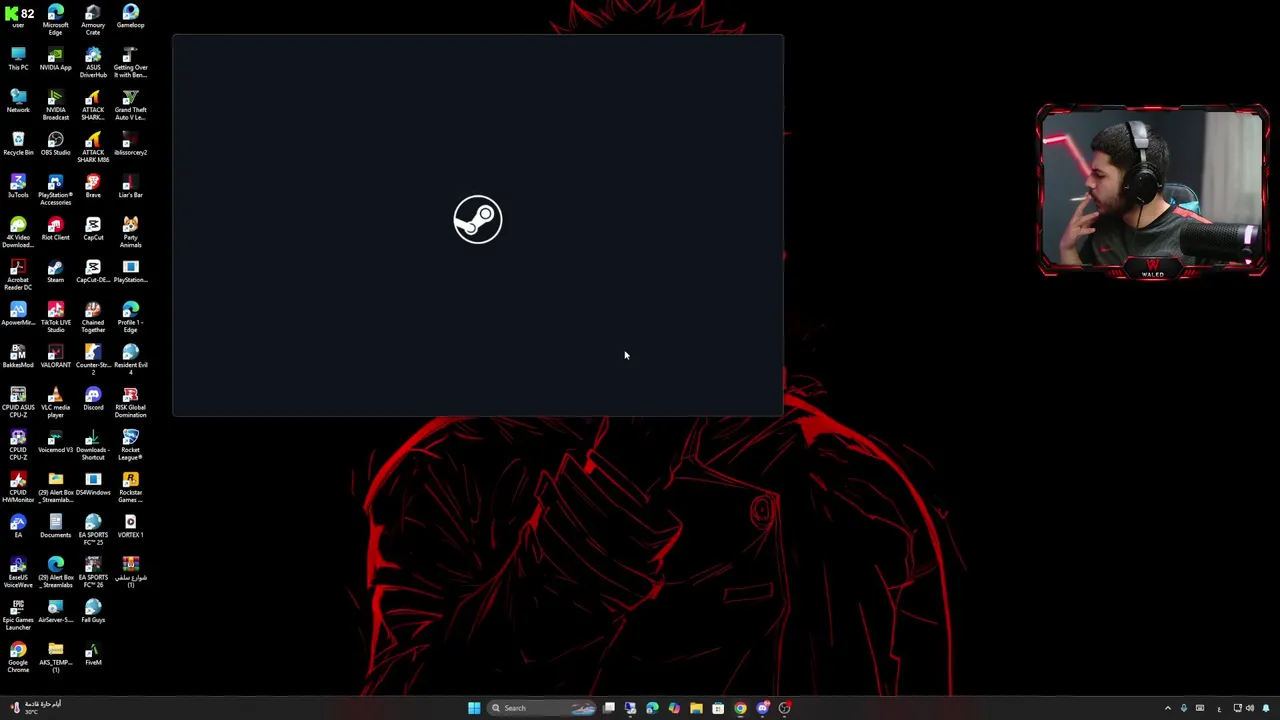Open the notification bell in system tray
Viewport: 1280px width, 720px height.
[1266, 708]
